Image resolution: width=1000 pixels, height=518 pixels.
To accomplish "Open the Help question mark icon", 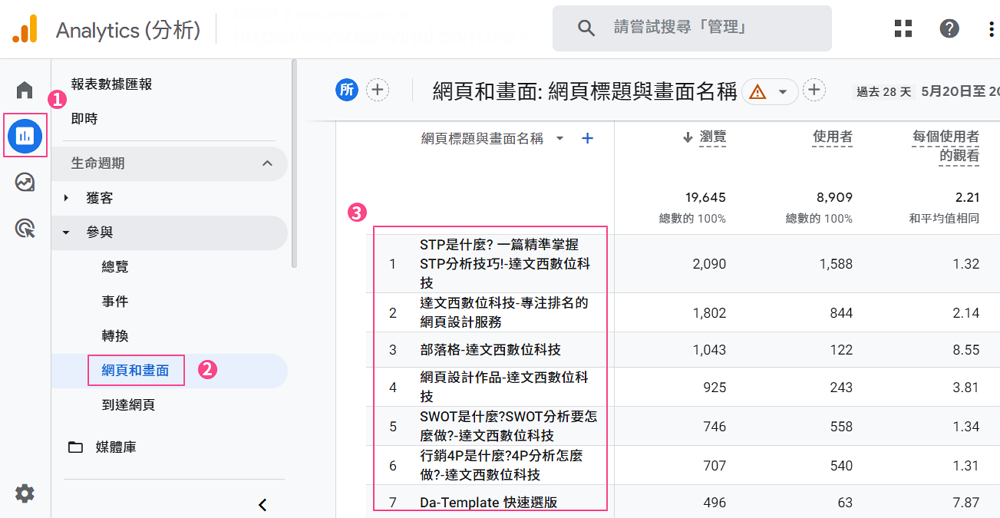I will (x=949, y=28).
